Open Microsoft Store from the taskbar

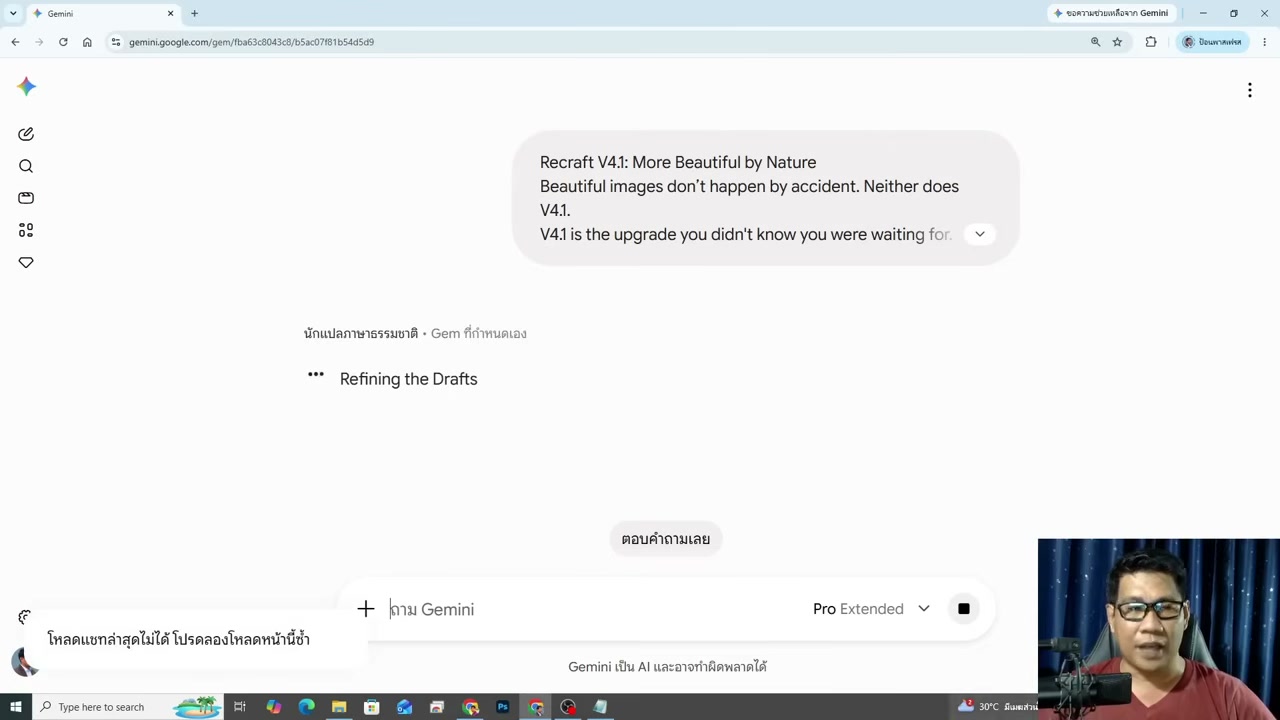click(371, 707)
